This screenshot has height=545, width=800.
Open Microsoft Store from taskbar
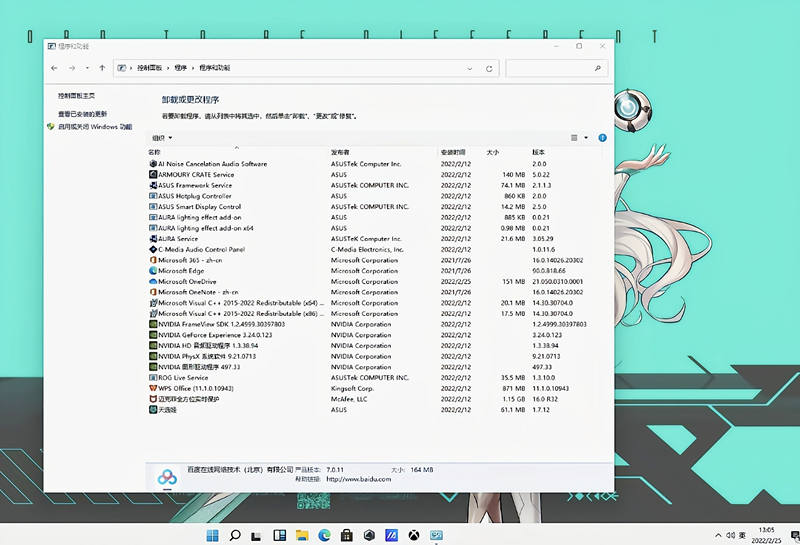347,535
